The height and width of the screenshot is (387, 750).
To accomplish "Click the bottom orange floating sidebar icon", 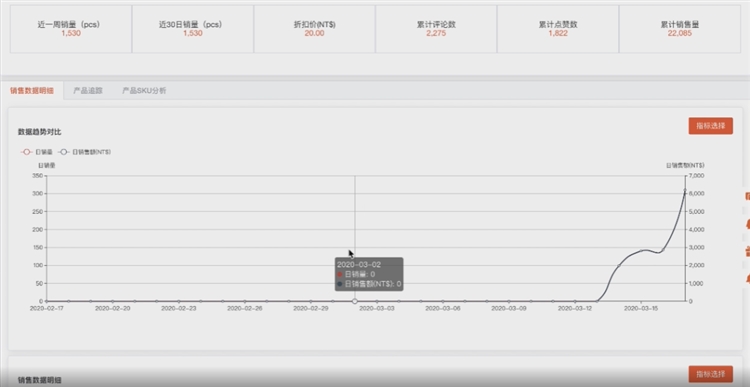I will 747,278.
